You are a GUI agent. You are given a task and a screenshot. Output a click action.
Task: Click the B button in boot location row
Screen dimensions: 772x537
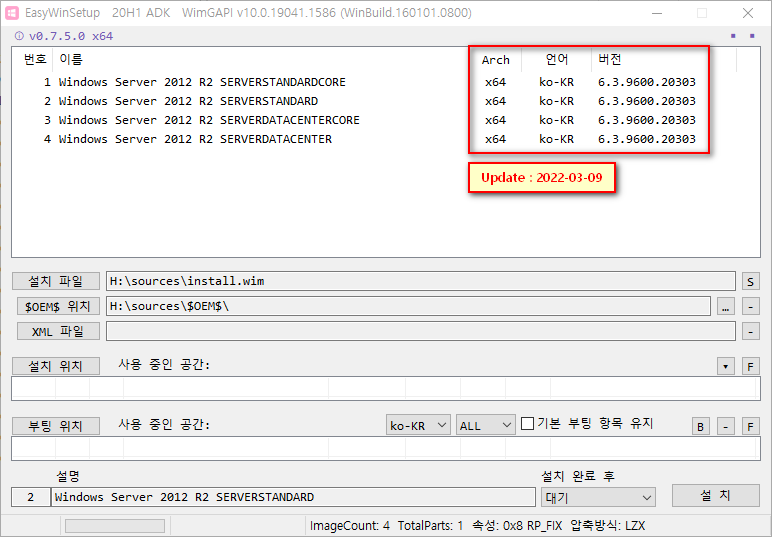[x=701, y=426]
